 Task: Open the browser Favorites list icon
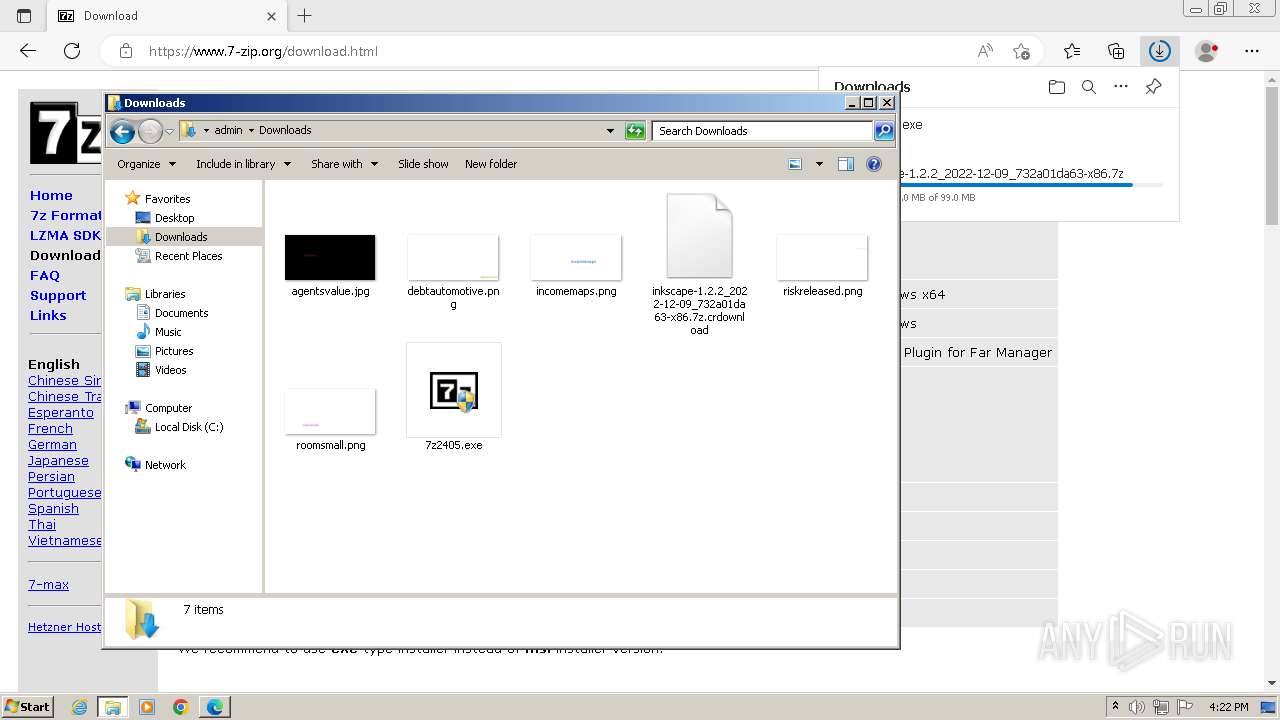pyautogui.click(x=1072, y=51)
